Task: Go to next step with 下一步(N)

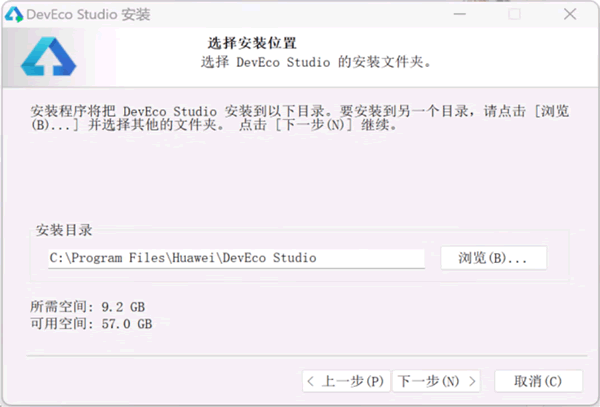Action: 436,381
